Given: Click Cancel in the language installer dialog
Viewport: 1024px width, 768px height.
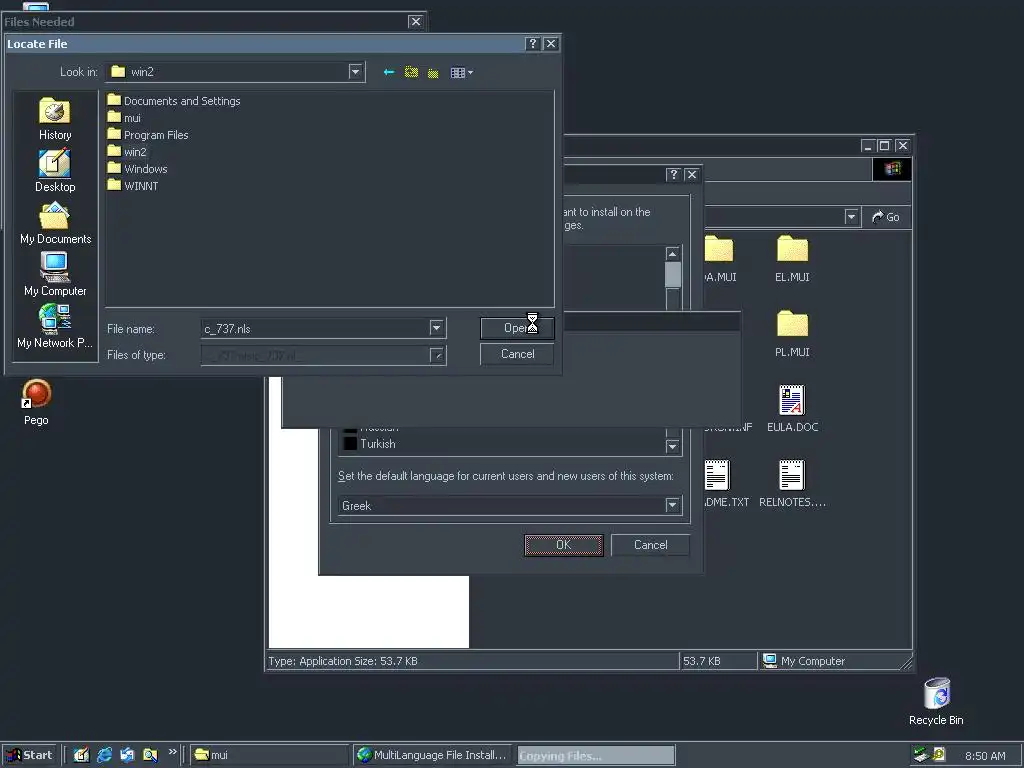Looking at the screenshot, I should click(650, 545).
